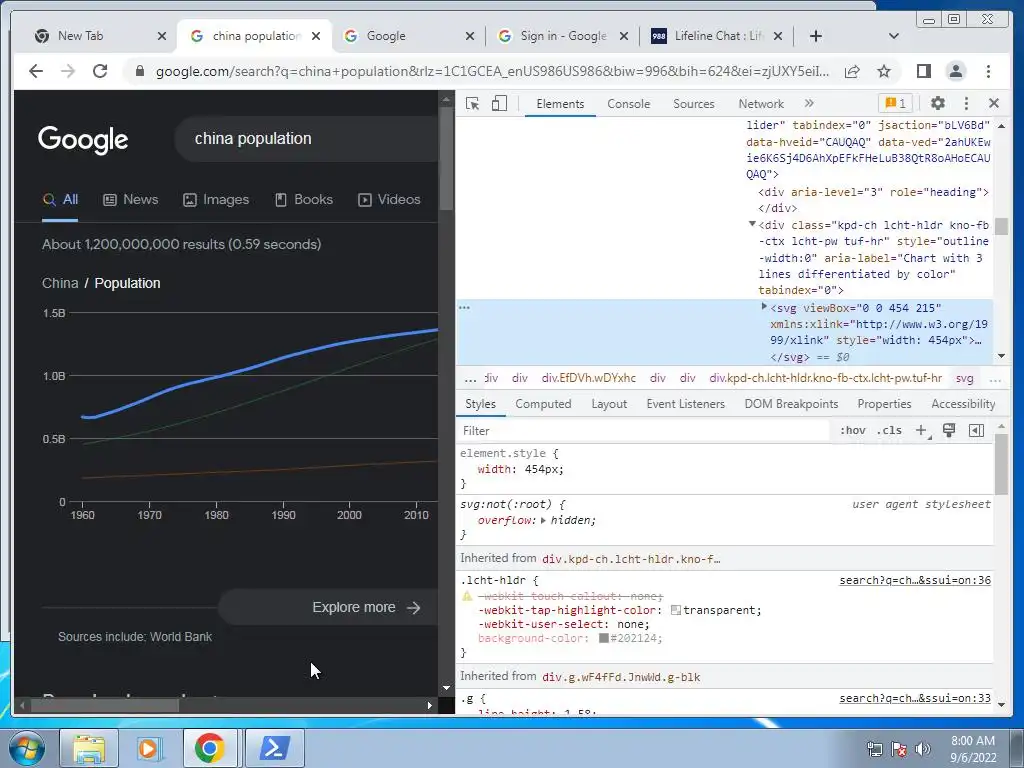Screen dimensions: 1024x768
Task: Expand the svg viewBox element node
Action: coord(763,306)
